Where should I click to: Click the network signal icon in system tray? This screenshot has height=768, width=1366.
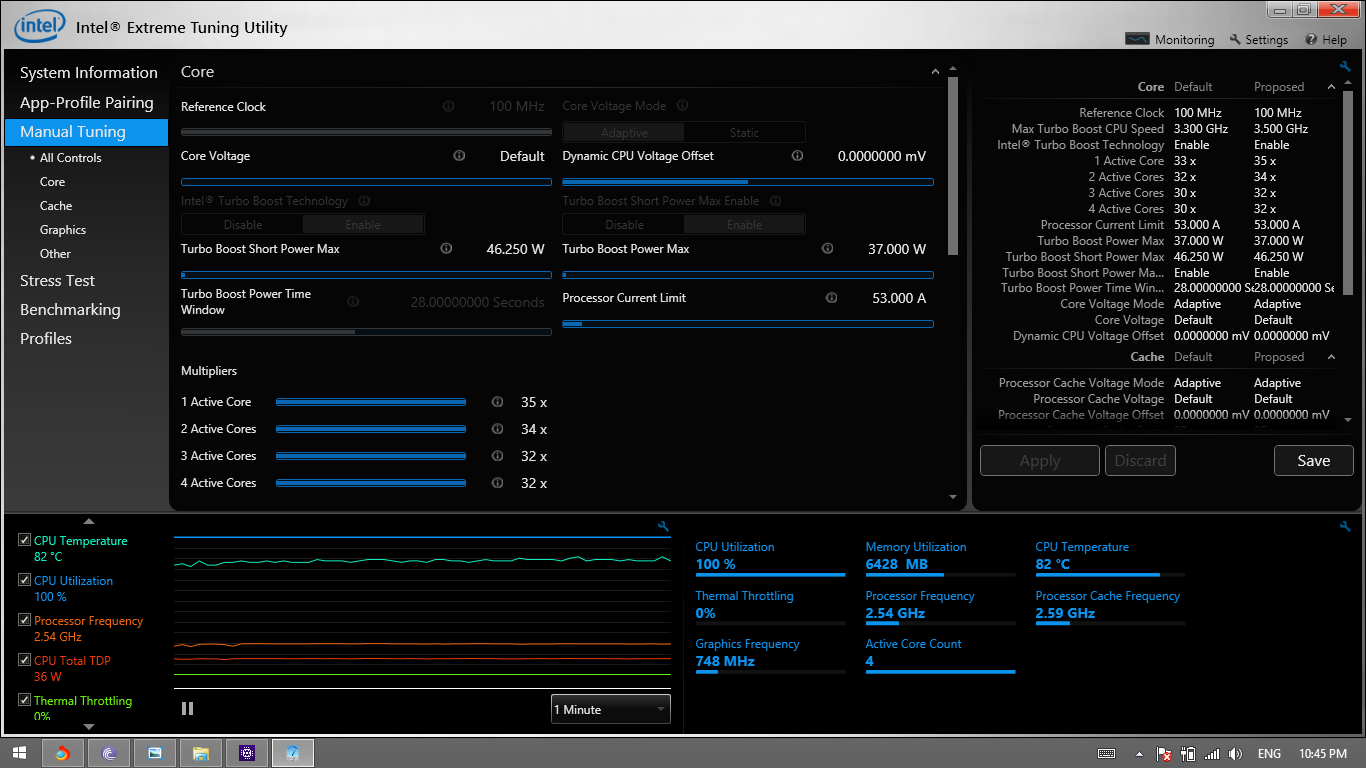click(x=1212, y=753)
